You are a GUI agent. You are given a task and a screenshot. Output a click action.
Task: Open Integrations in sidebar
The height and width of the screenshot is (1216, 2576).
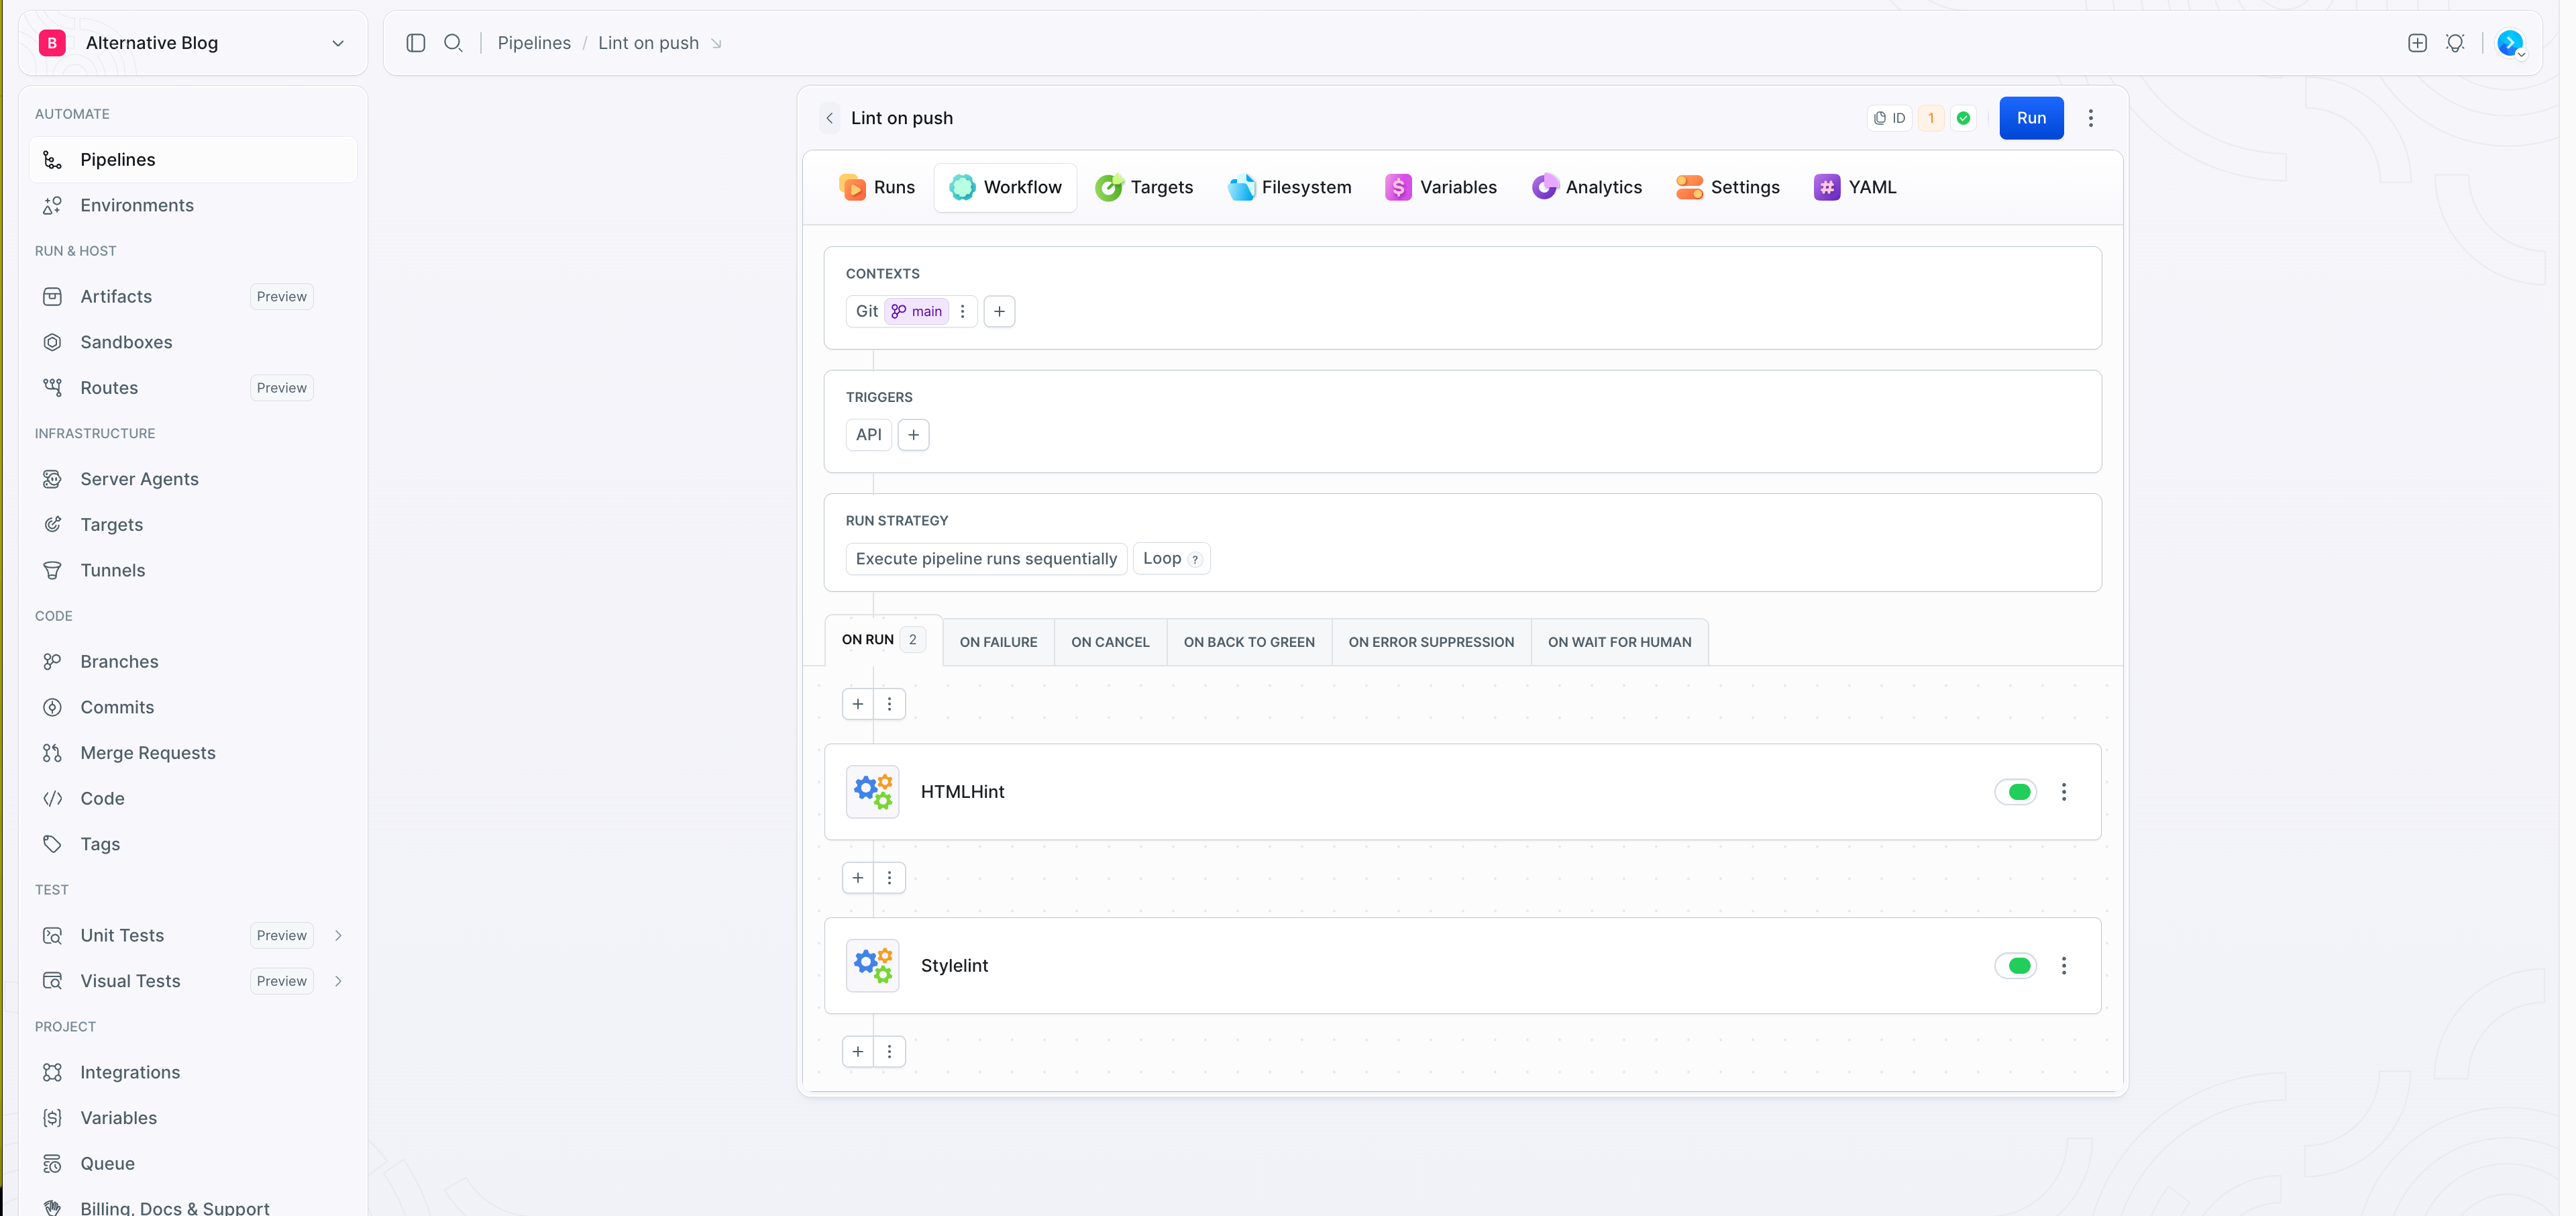point(193,1072)
